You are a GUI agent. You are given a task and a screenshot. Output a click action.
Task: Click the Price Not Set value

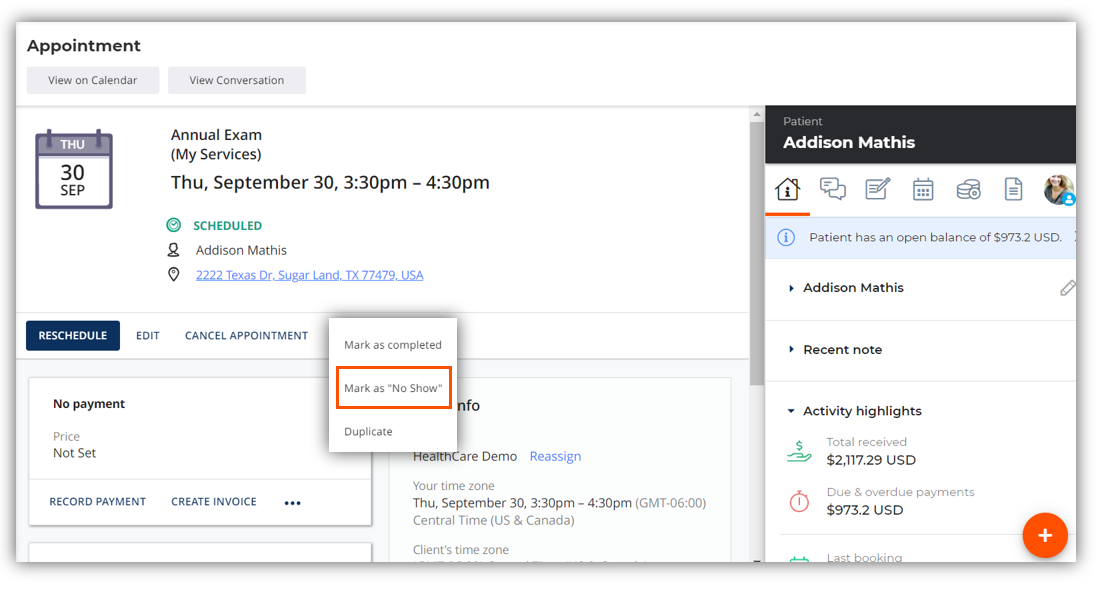pyautogui.click(x=74, y=453)
